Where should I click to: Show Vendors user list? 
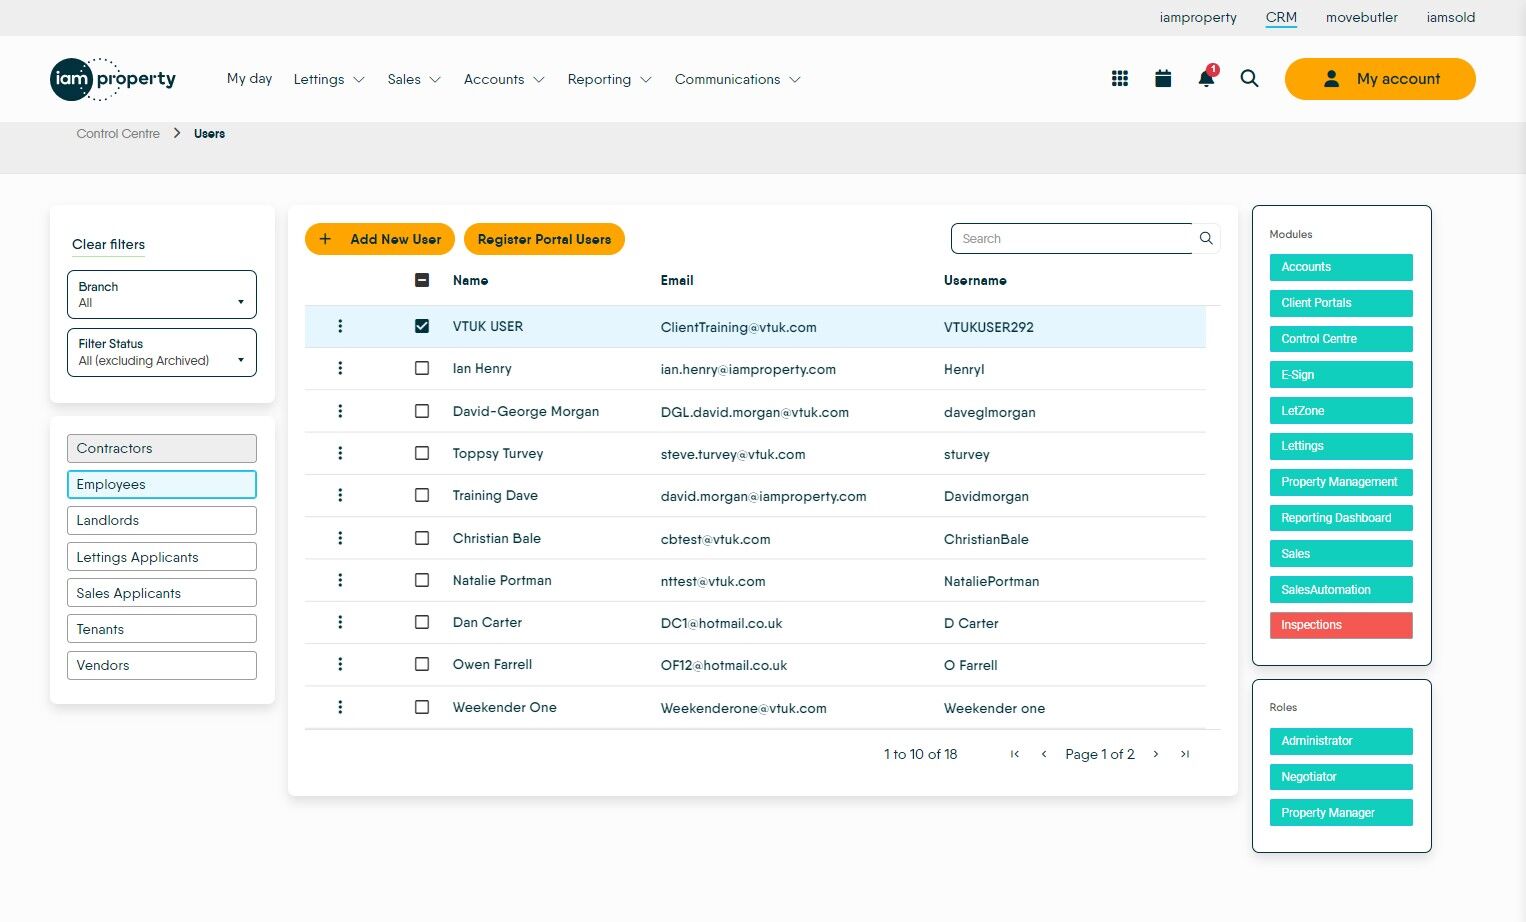pyautogui.click(x=162, y=665)
